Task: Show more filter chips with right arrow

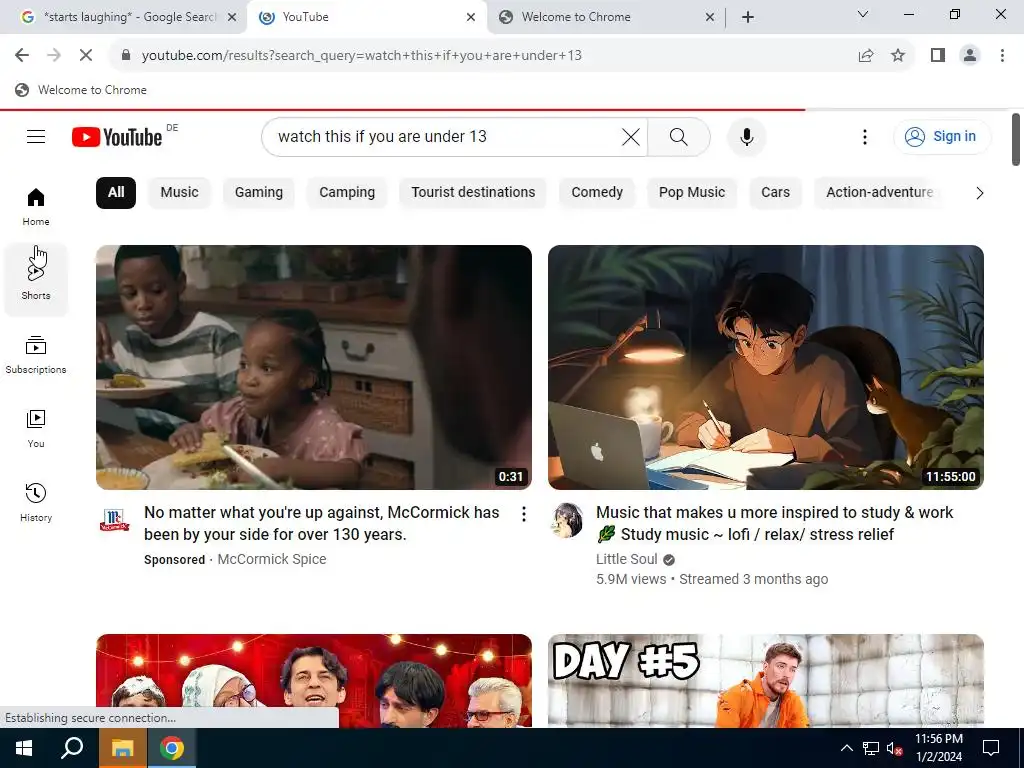Action: coord(979,193)
